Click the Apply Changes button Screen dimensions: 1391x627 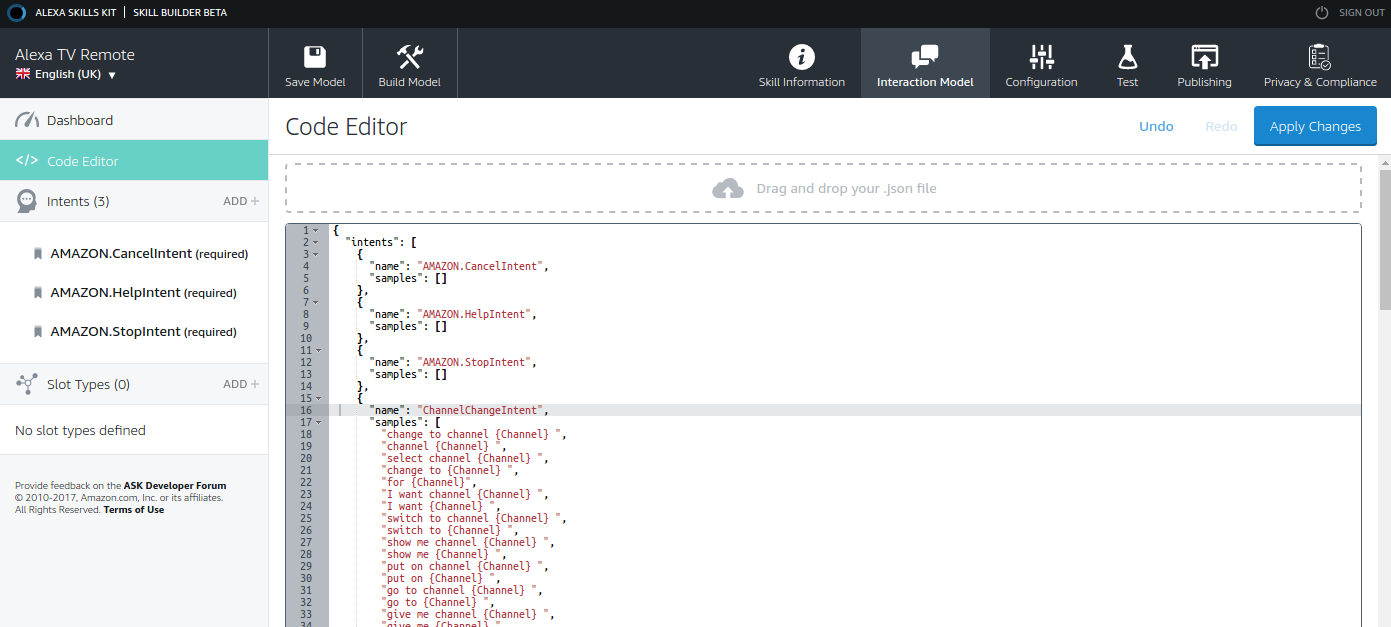1315,126
